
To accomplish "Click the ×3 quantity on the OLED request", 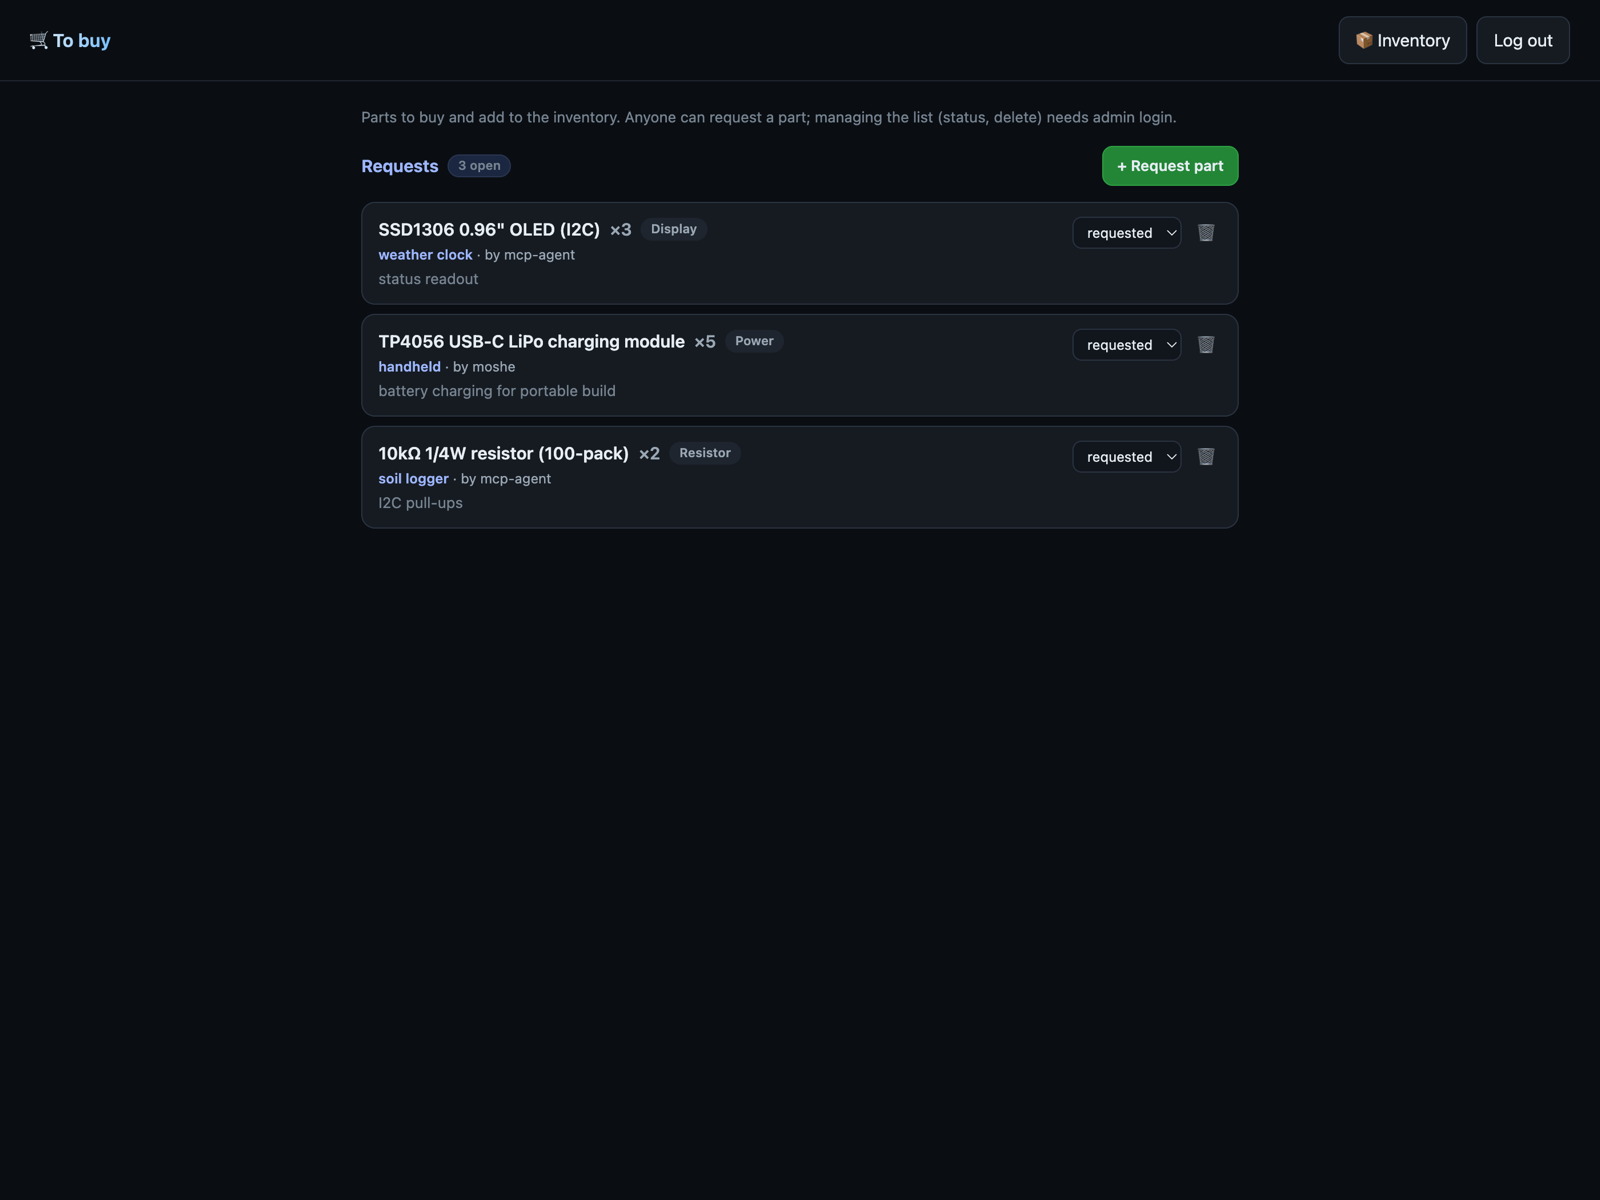I will point(621,230).
